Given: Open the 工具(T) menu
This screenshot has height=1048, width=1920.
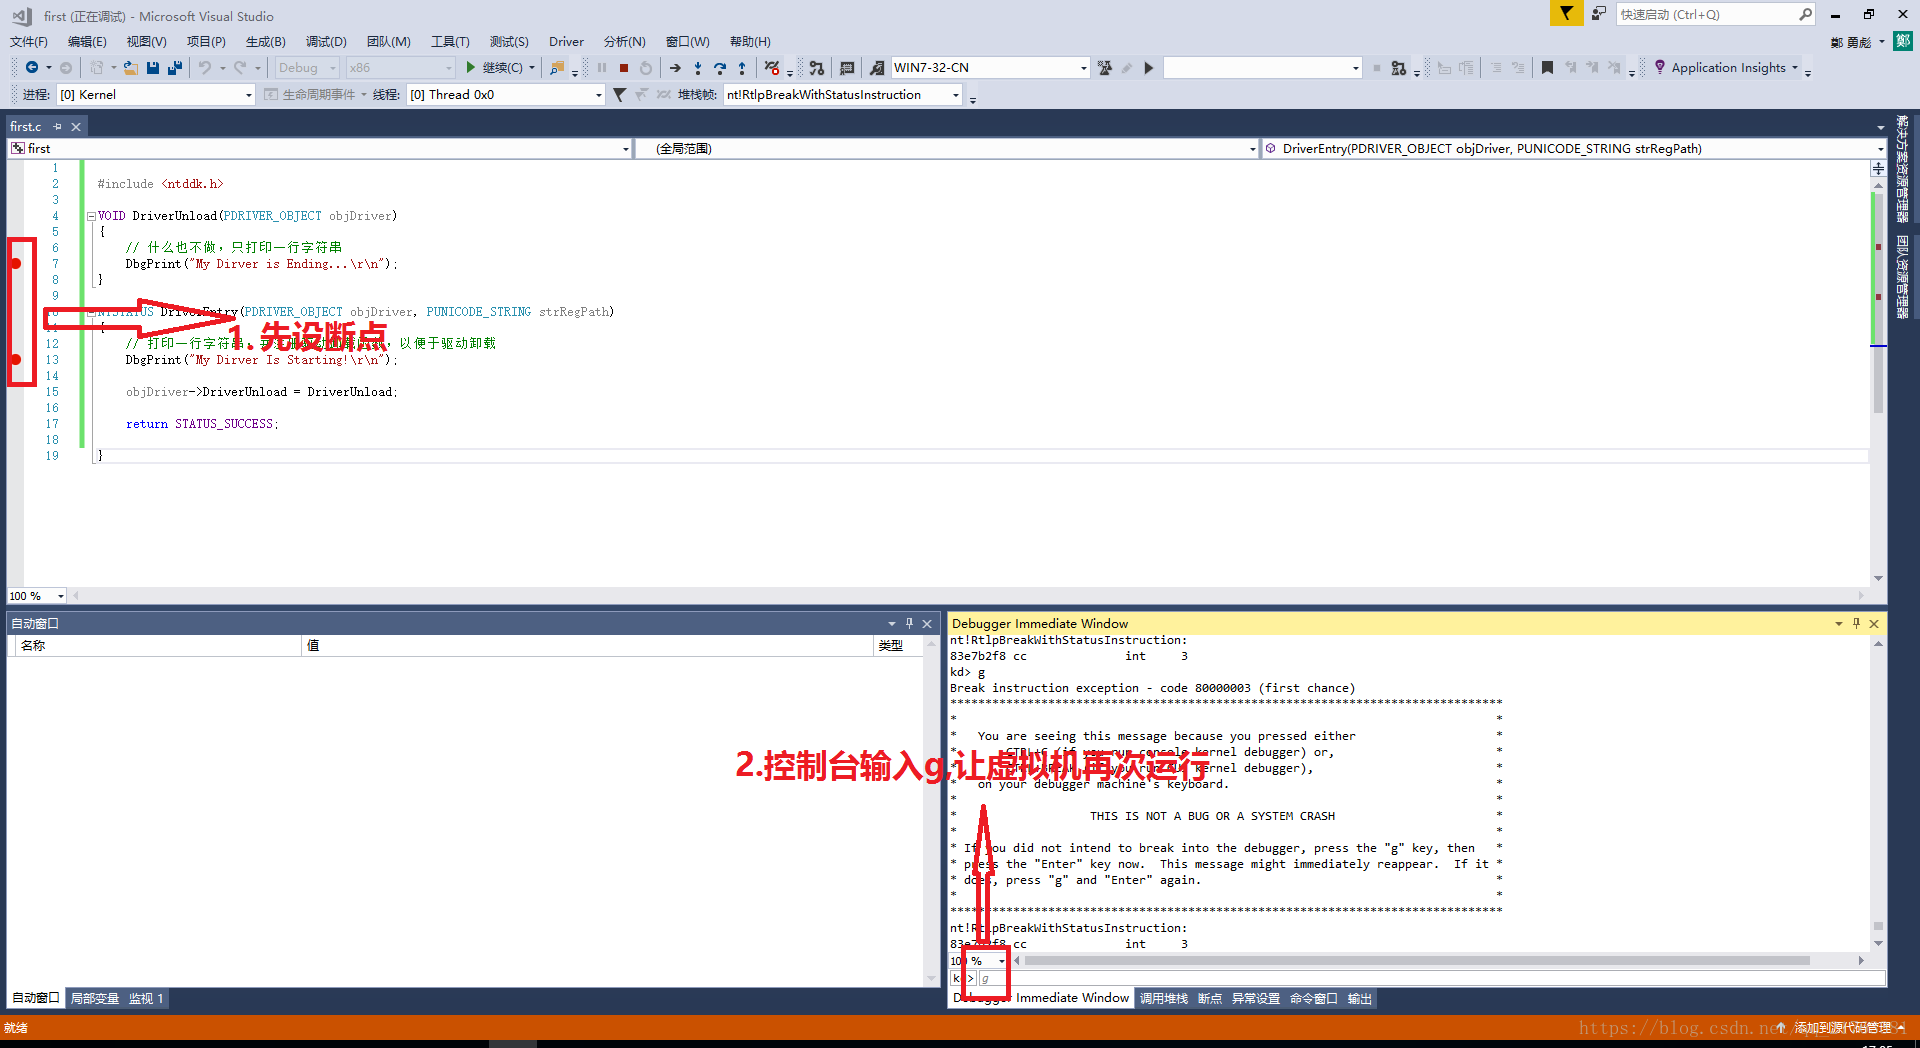Looking at the screenshot, I should tap(450, 42).
